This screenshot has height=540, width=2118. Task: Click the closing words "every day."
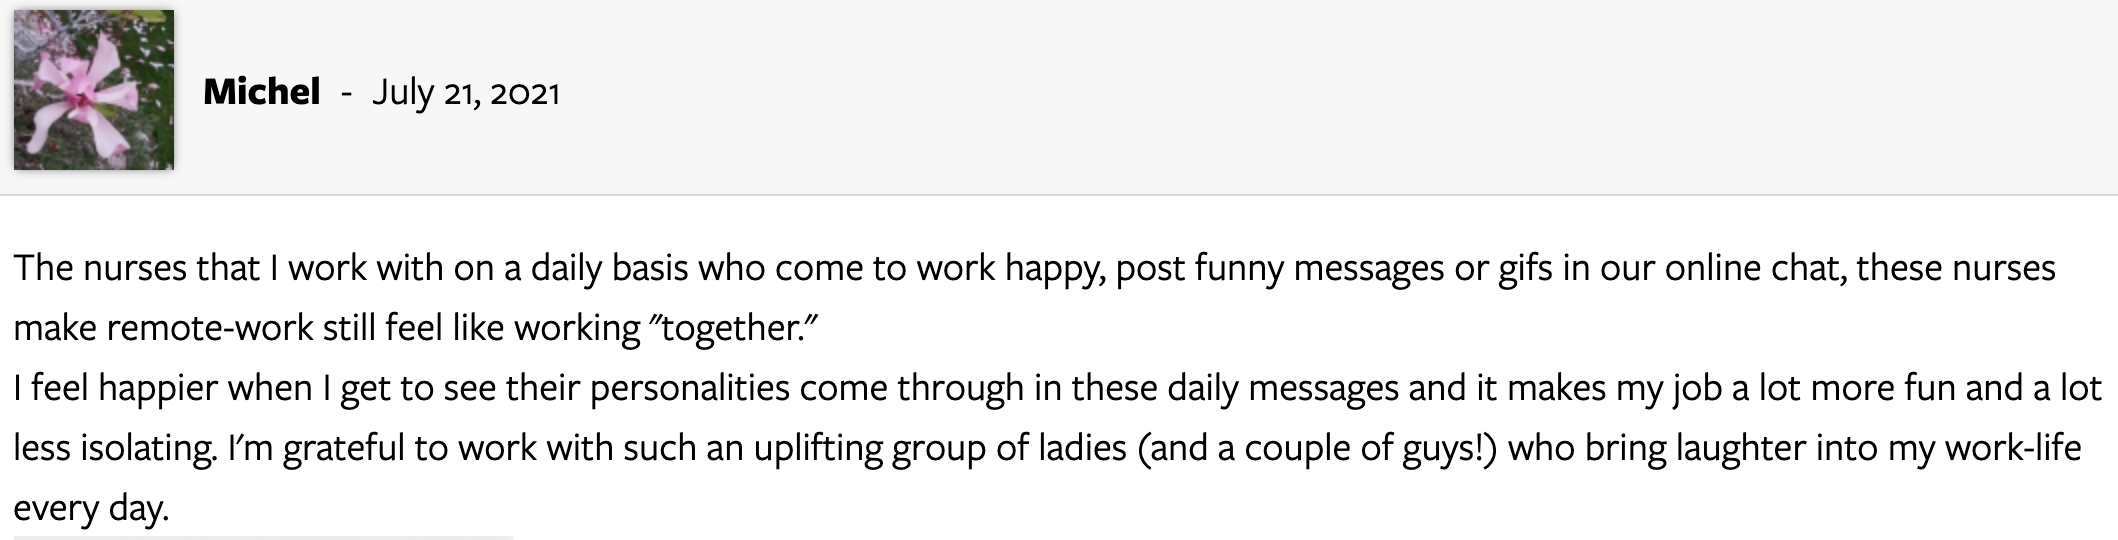pyautogui.click(x=91, y=508)
